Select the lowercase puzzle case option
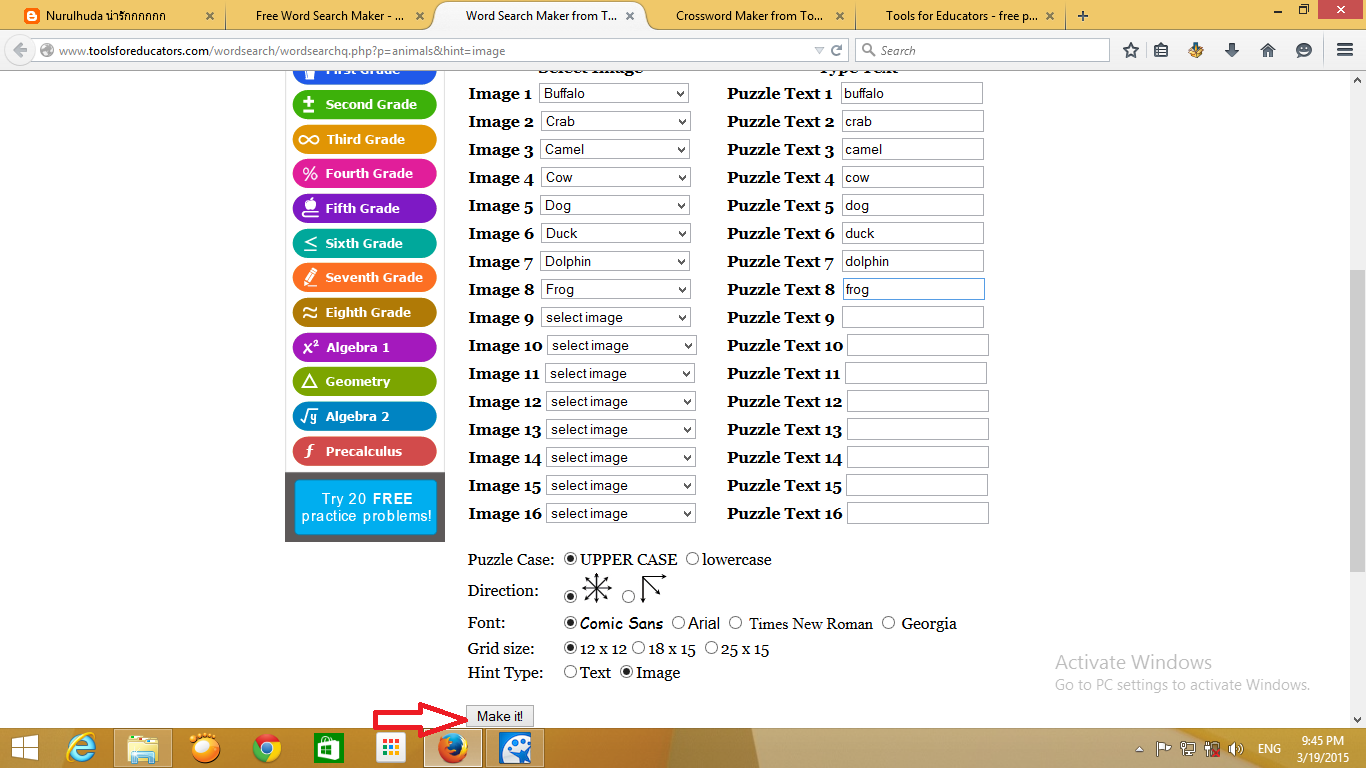The height and width of the screenshot is (768, 1366). point(693,559)
